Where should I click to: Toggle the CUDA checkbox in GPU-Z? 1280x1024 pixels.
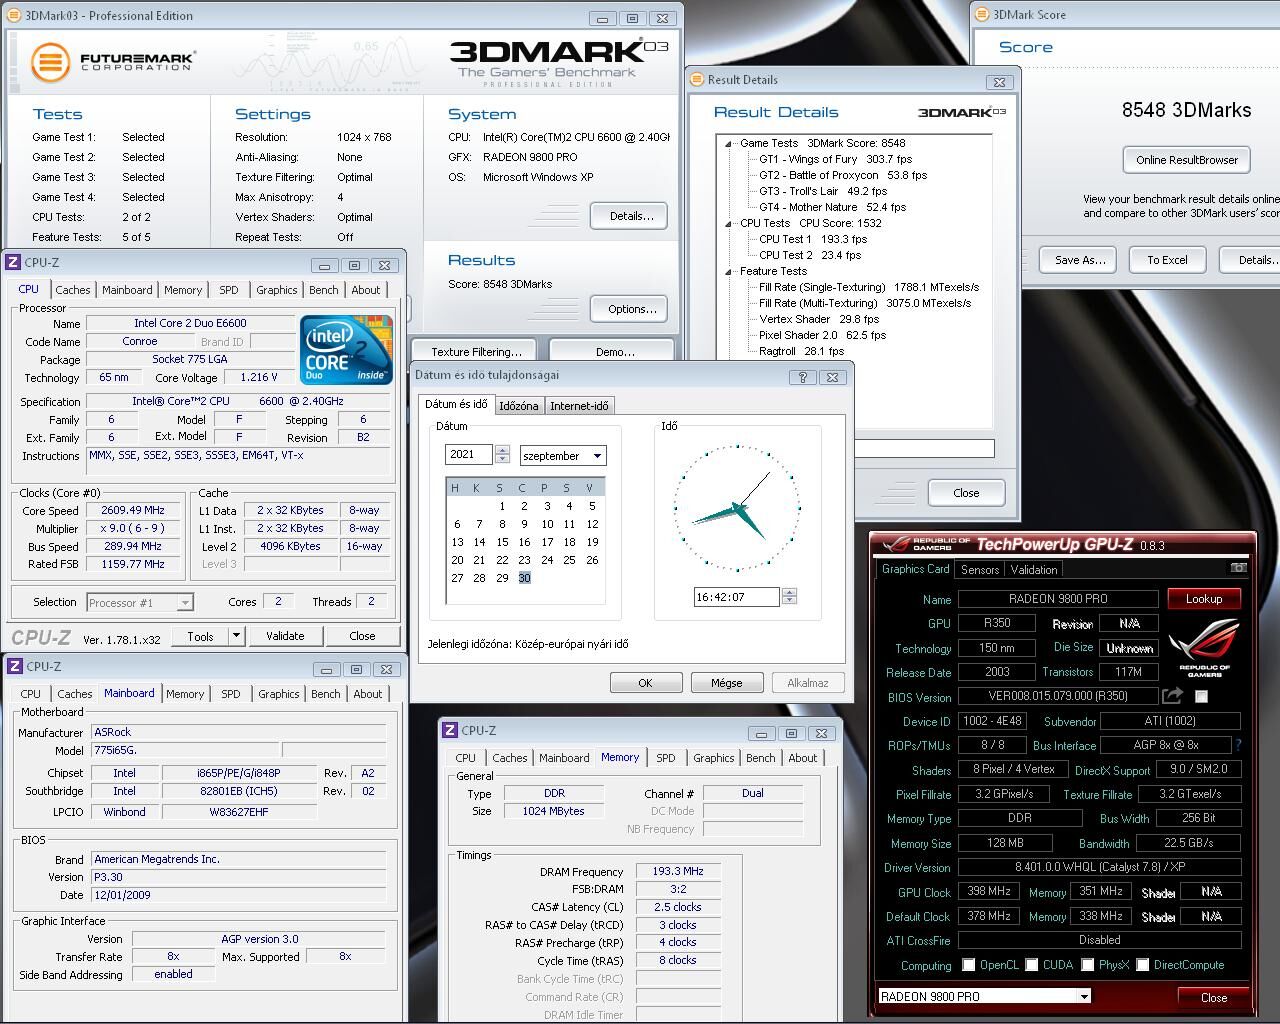pos(1031,965)
